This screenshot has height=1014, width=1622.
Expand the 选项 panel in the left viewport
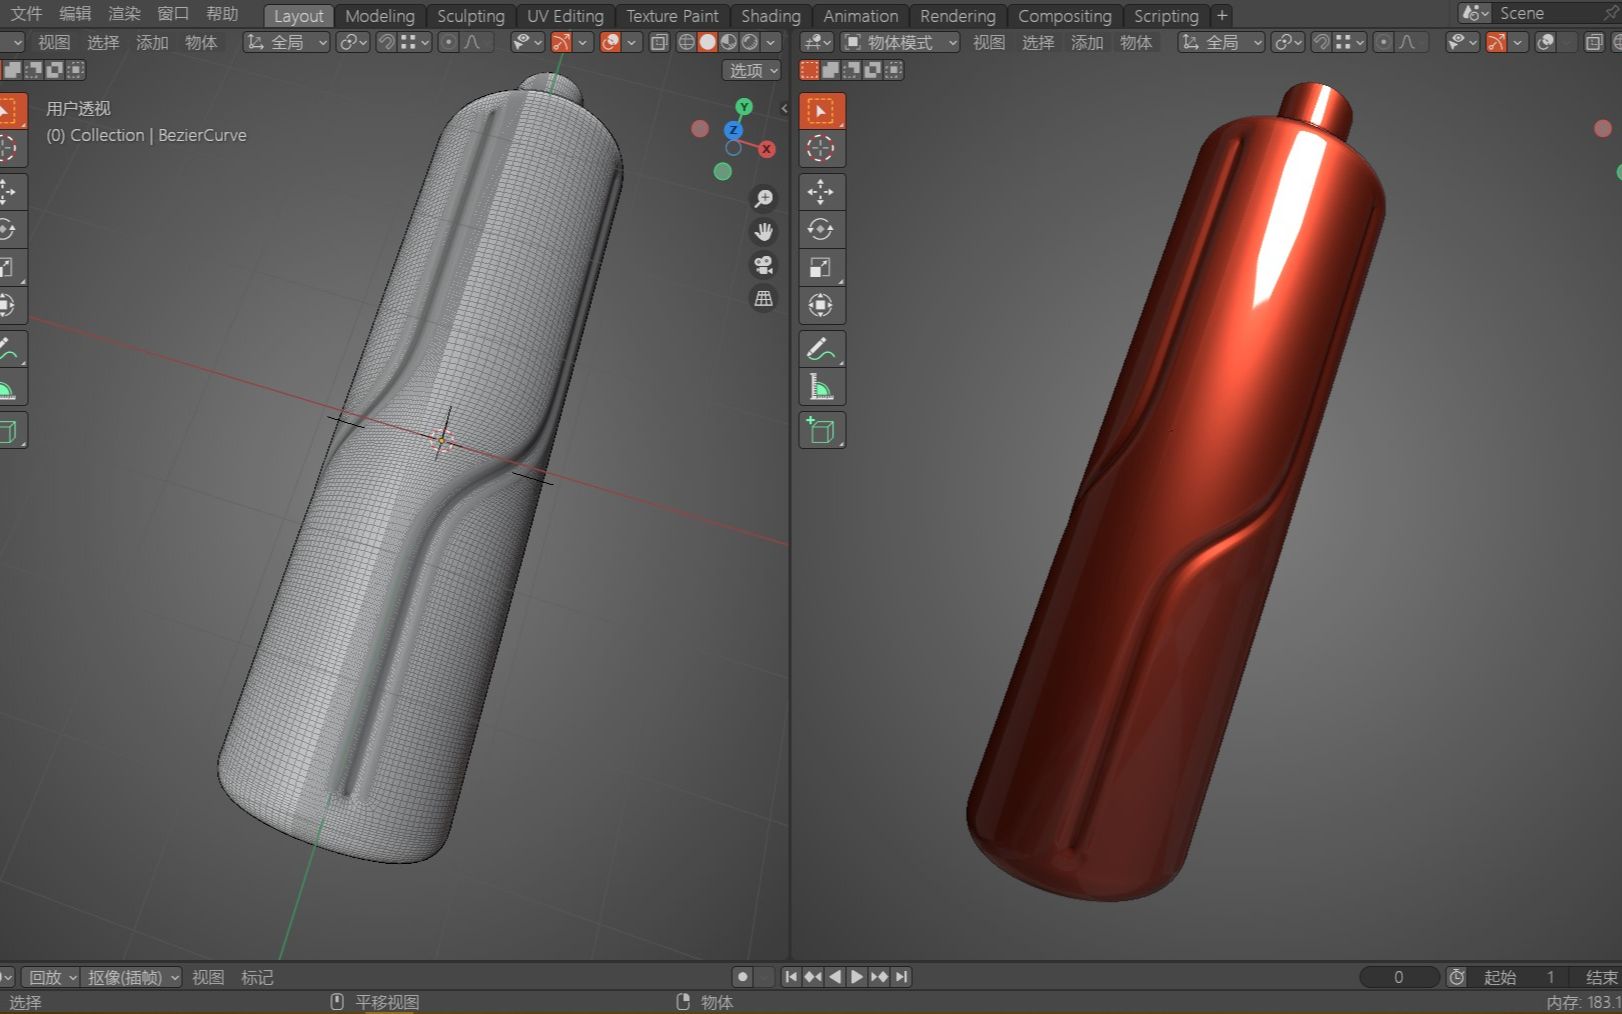pyautogui.click(x=752, y=70)
